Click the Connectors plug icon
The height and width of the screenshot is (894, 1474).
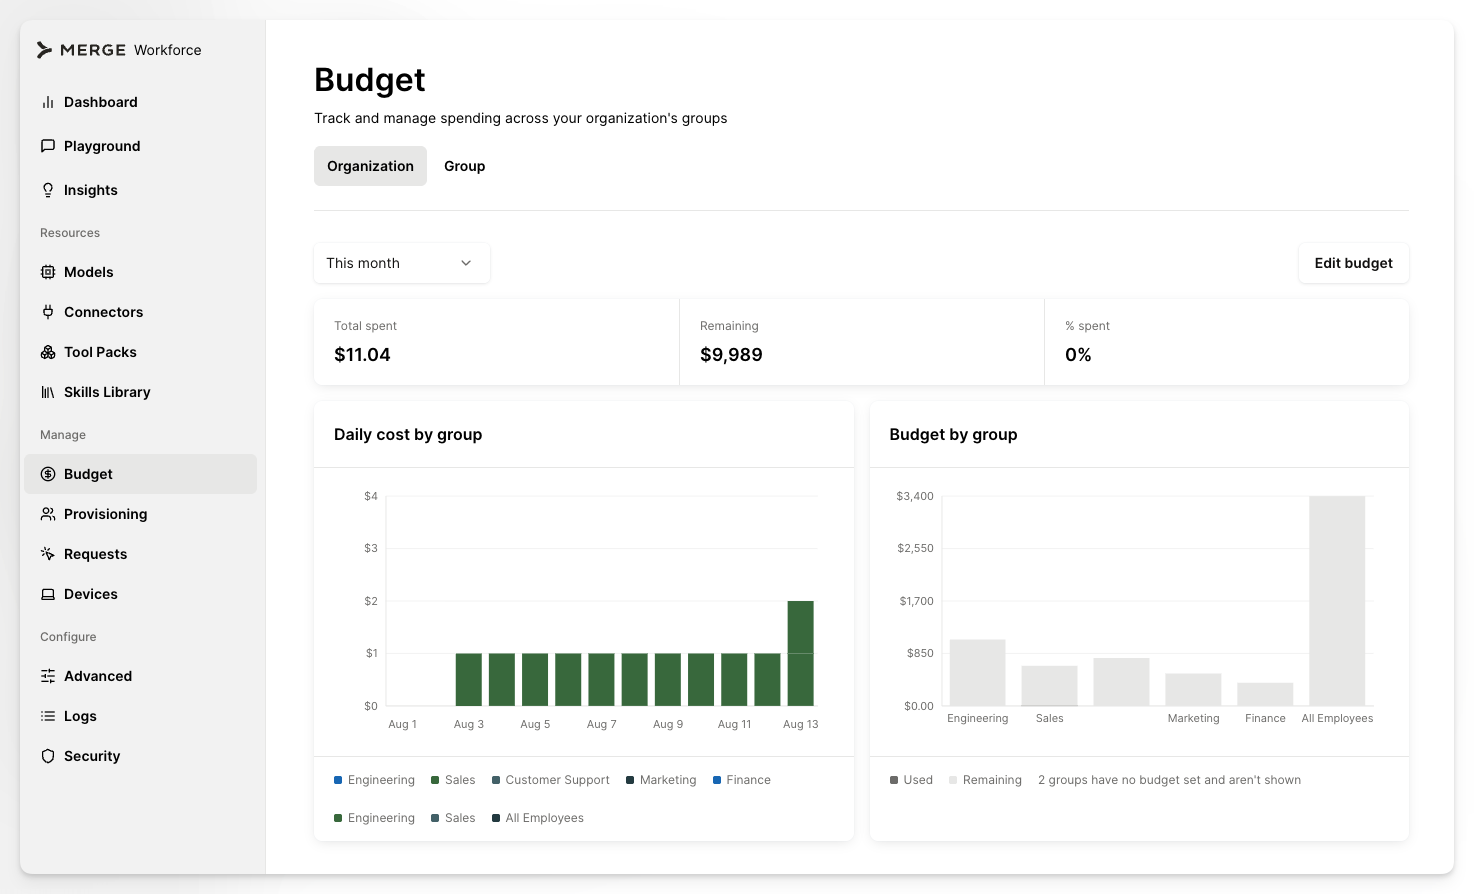click(x=47, y=312)
